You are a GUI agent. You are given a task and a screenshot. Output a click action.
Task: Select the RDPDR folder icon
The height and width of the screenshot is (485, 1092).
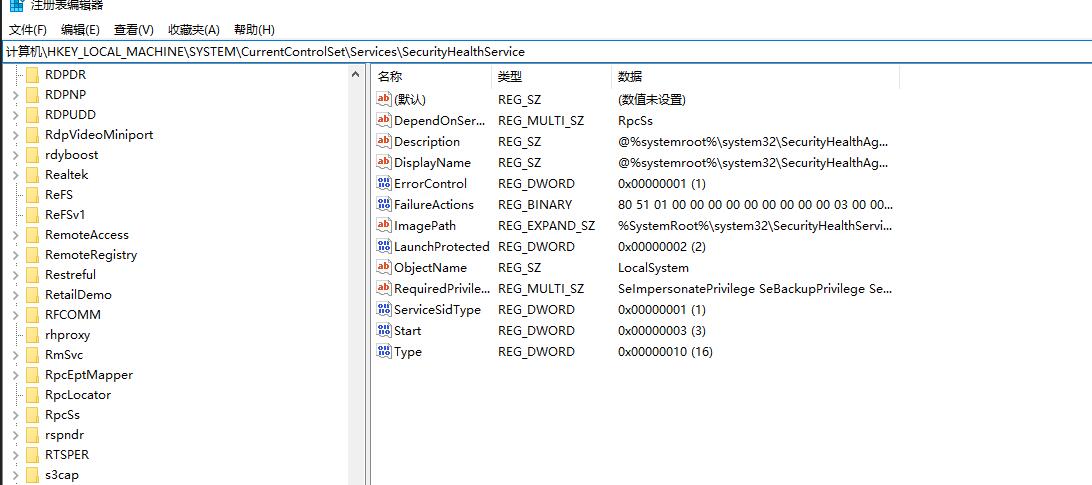(32, 75)
